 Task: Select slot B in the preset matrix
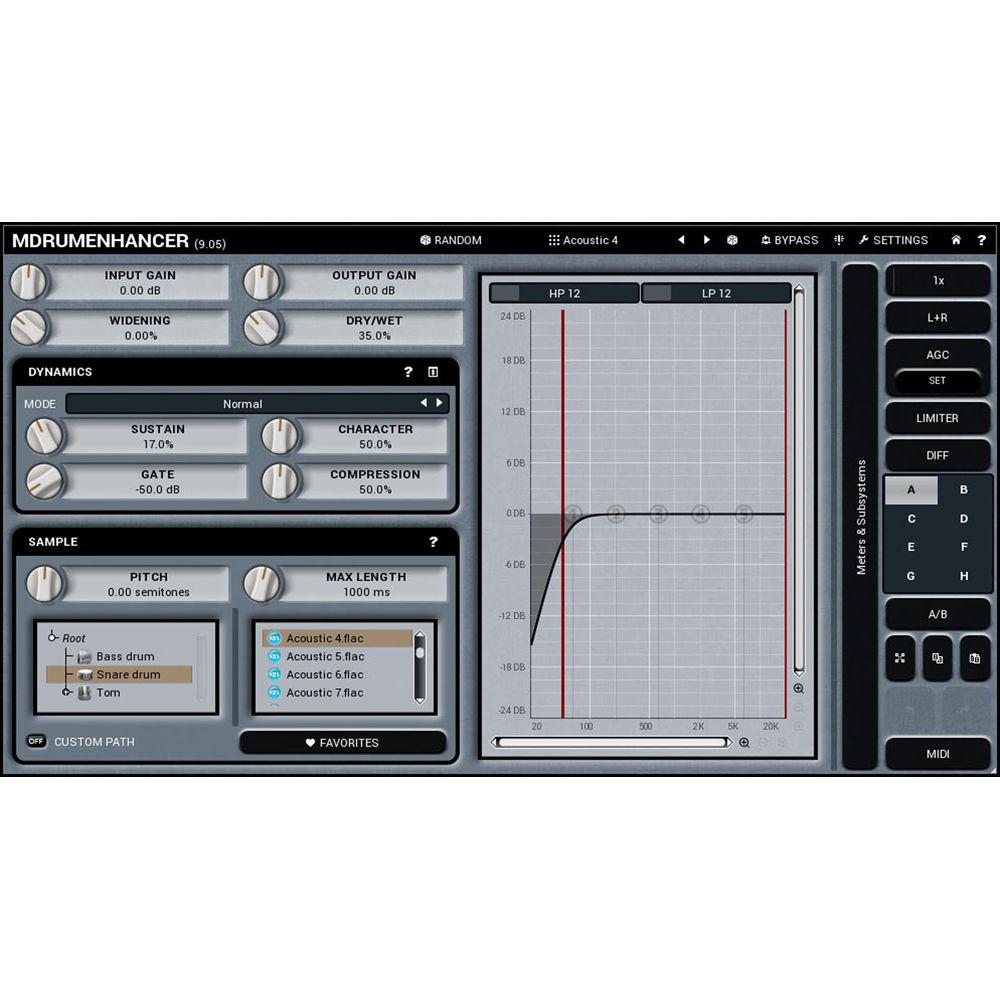(x=962, y=490)
